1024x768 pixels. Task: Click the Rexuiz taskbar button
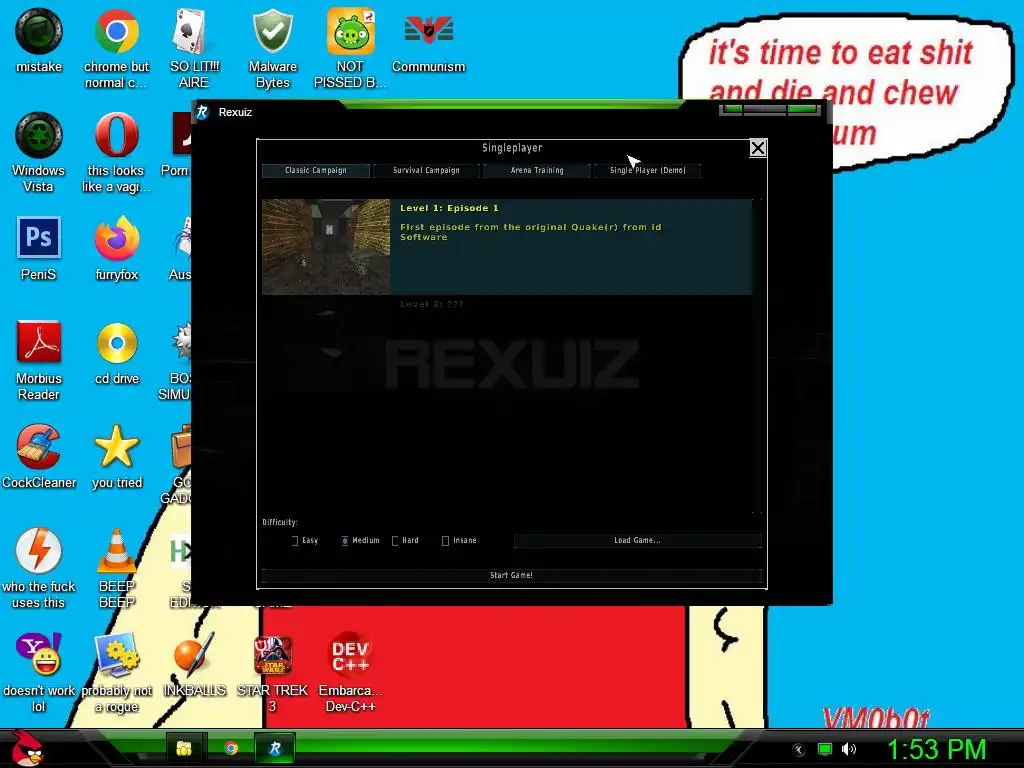pyautogui.click(x=275, y=748)
